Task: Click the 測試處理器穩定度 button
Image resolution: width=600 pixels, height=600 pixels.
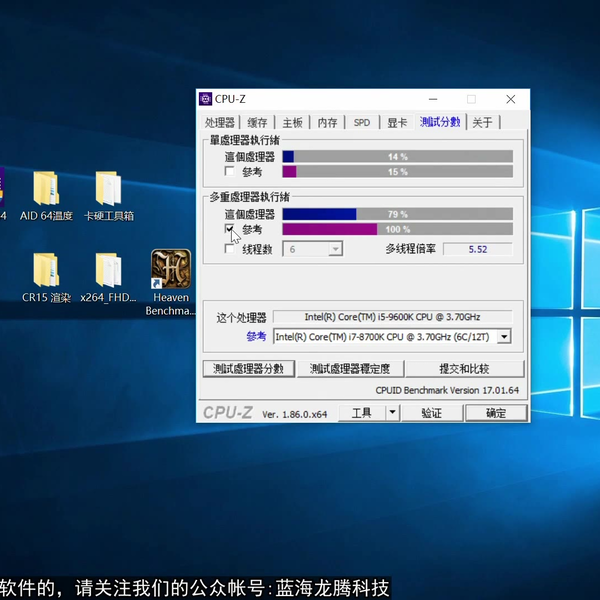Action: (x=350, y=368)
